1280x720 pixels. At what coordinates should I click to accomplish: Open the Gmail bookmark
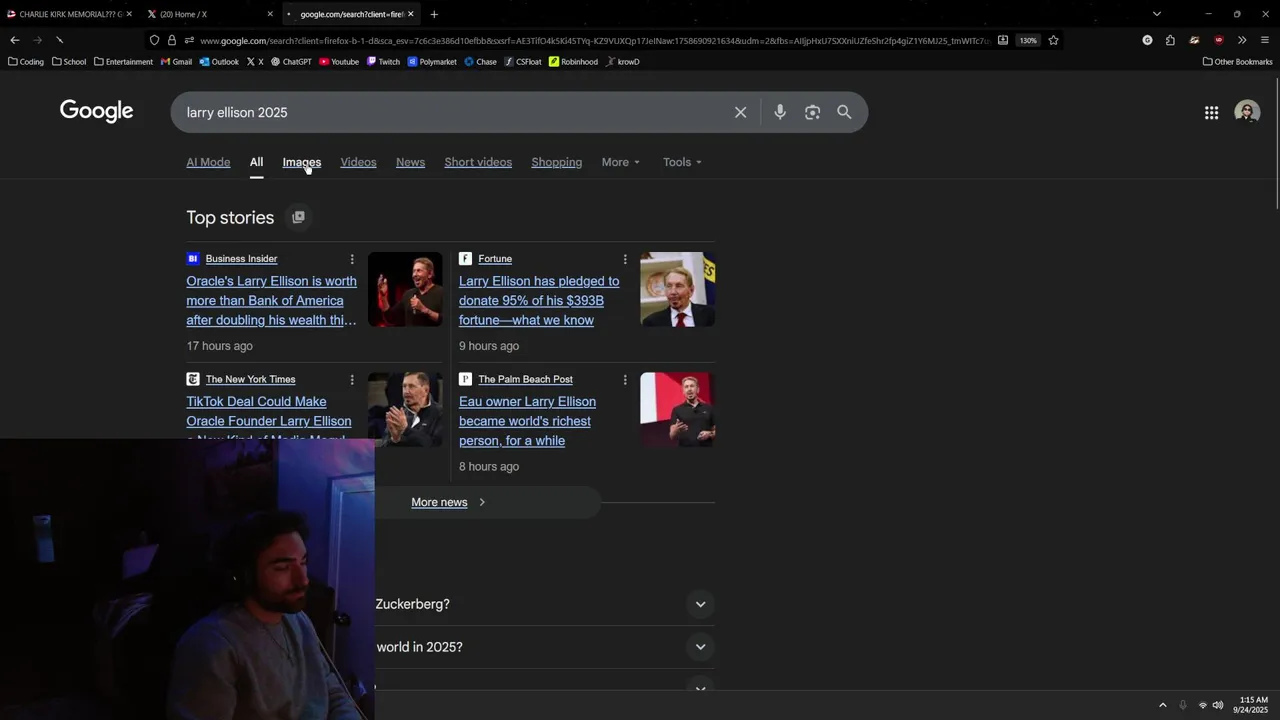[x=176, y=62]
